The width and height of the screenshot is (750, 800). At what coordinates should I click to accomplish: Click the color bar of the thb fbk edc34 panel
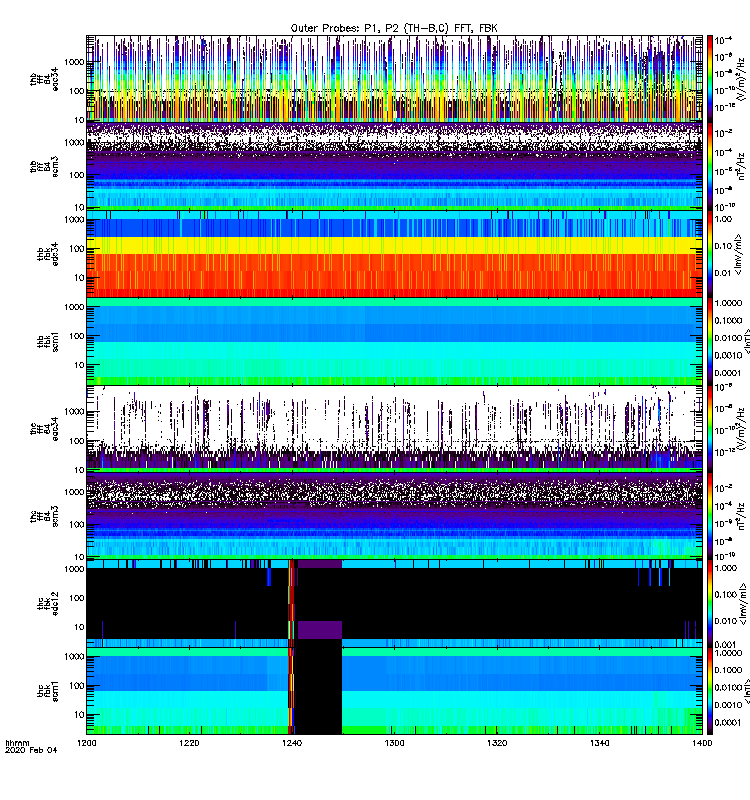pos(709,254)
